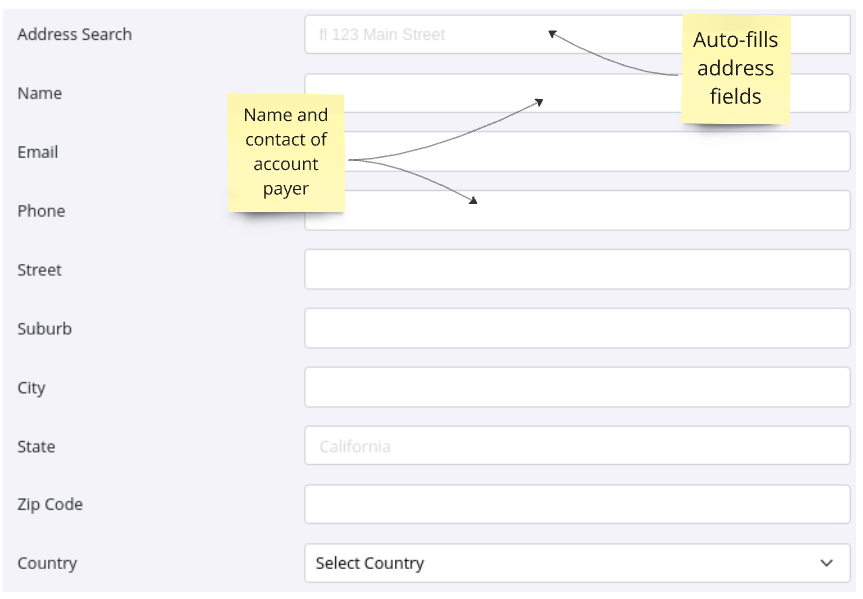Viewport: 863px width, 599px height.
Task: Open the Select Country dropdown
Action: (560, 563)
